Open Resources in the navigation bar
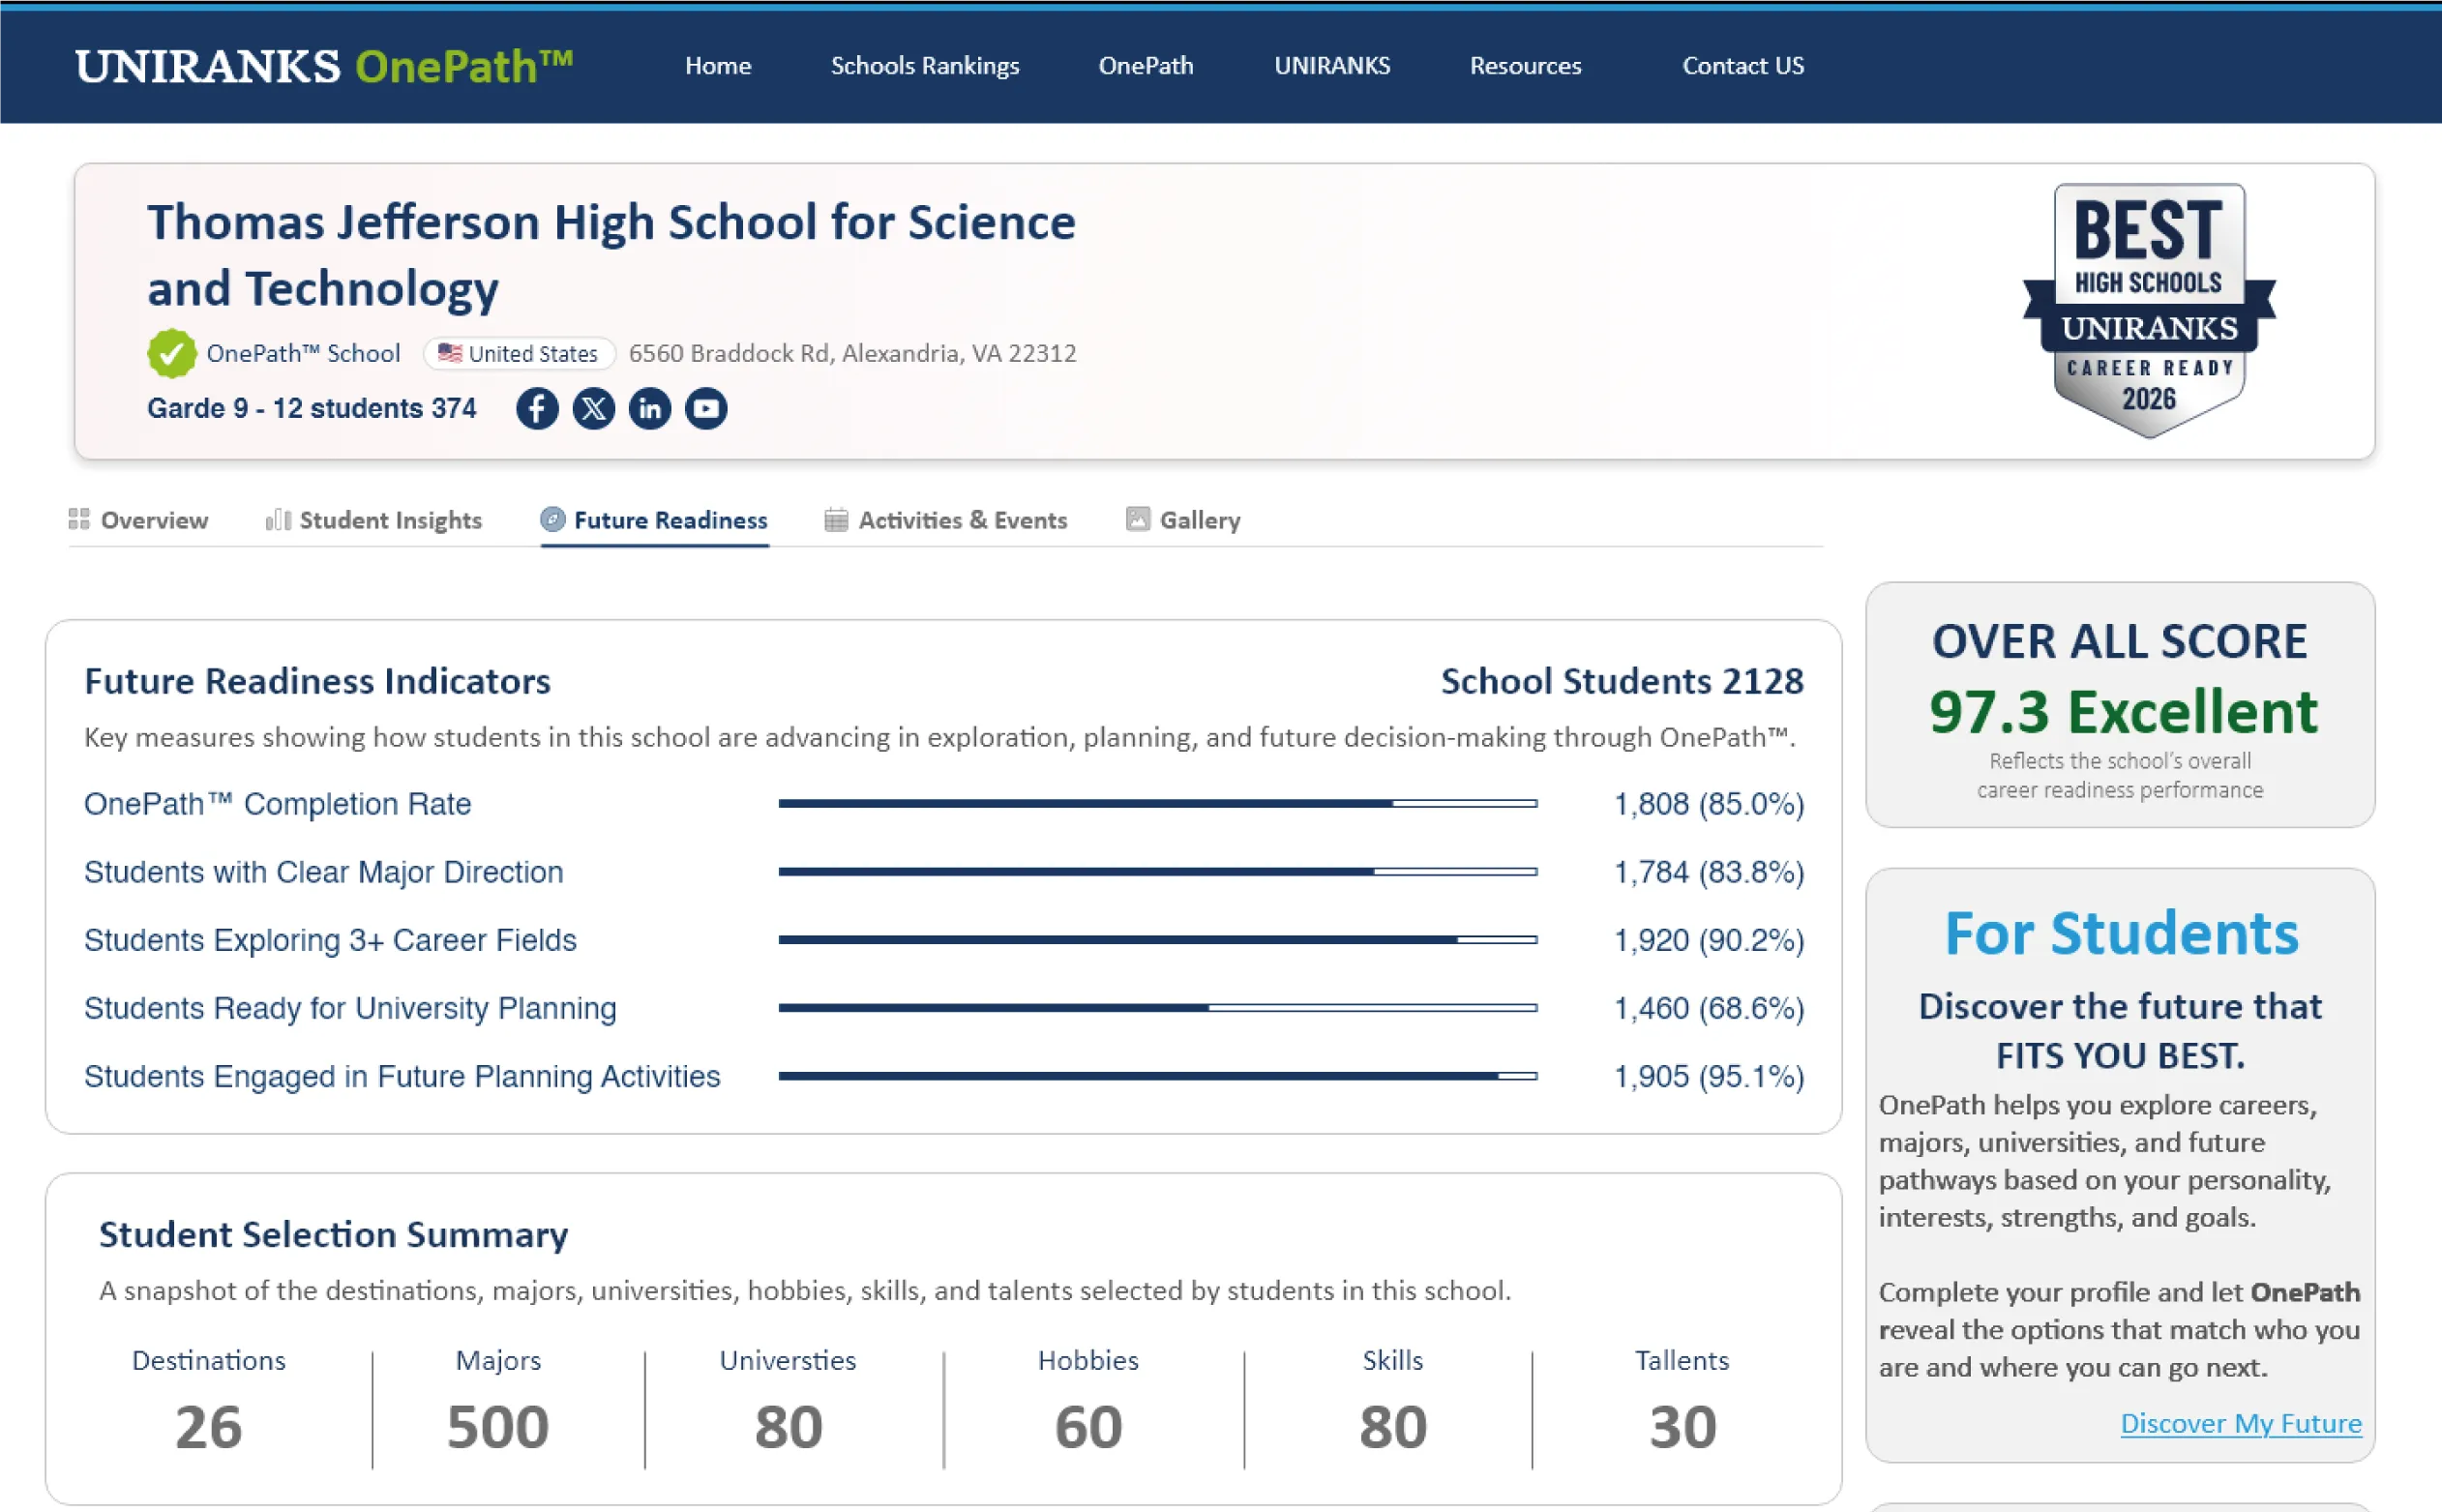 point(1526,66)
